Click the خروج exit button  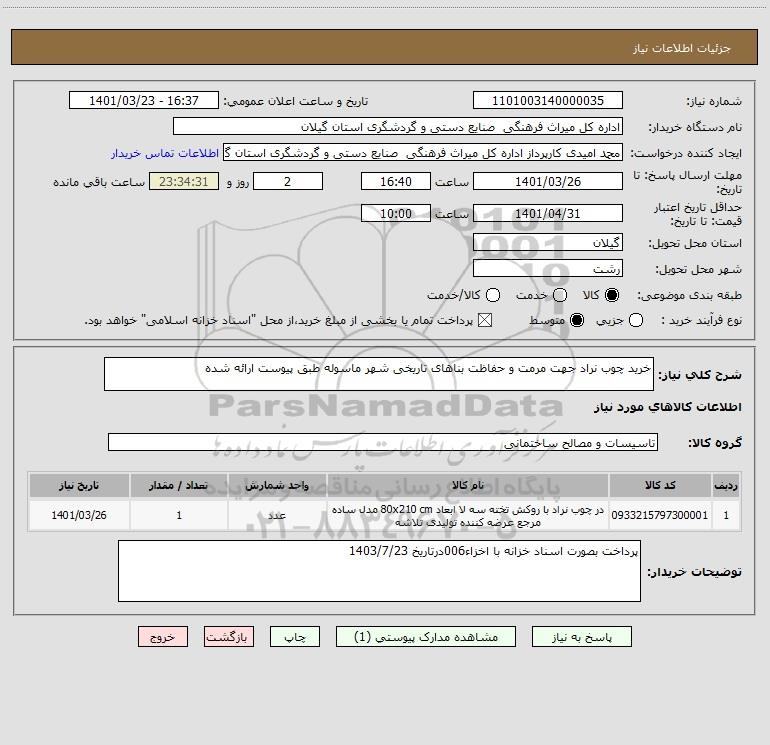pyautogui.click(x=163, y=636)
